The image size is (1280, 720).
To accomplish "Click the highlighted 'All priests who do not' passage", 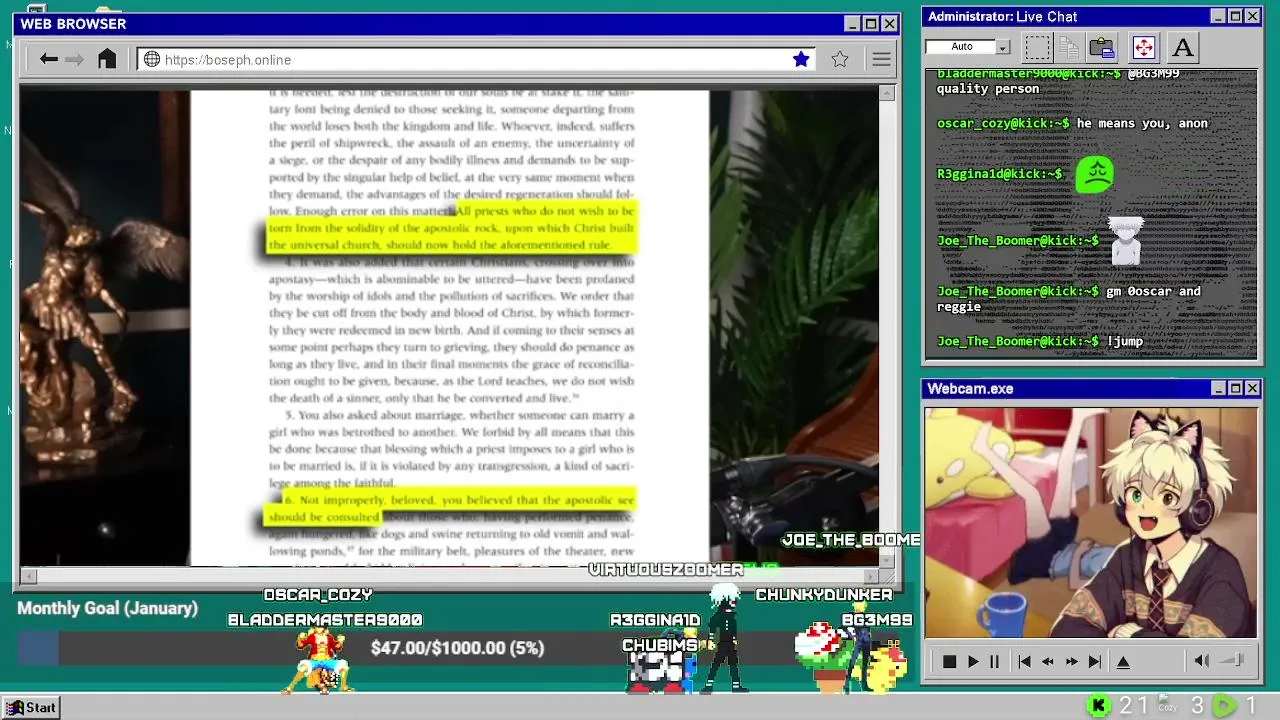I will click(x=451, y=228).
